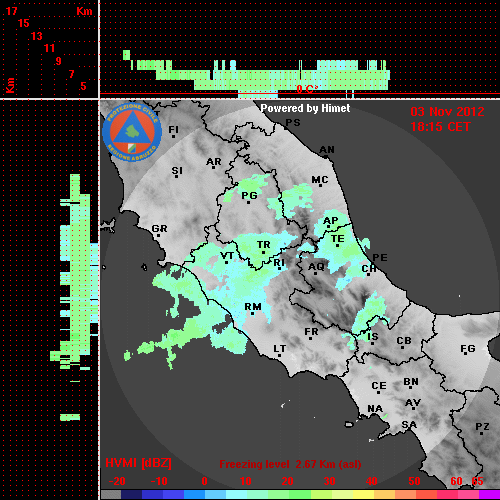
Task: Select the yellow swatch on dBZ color bar
Action: (363, 495)
